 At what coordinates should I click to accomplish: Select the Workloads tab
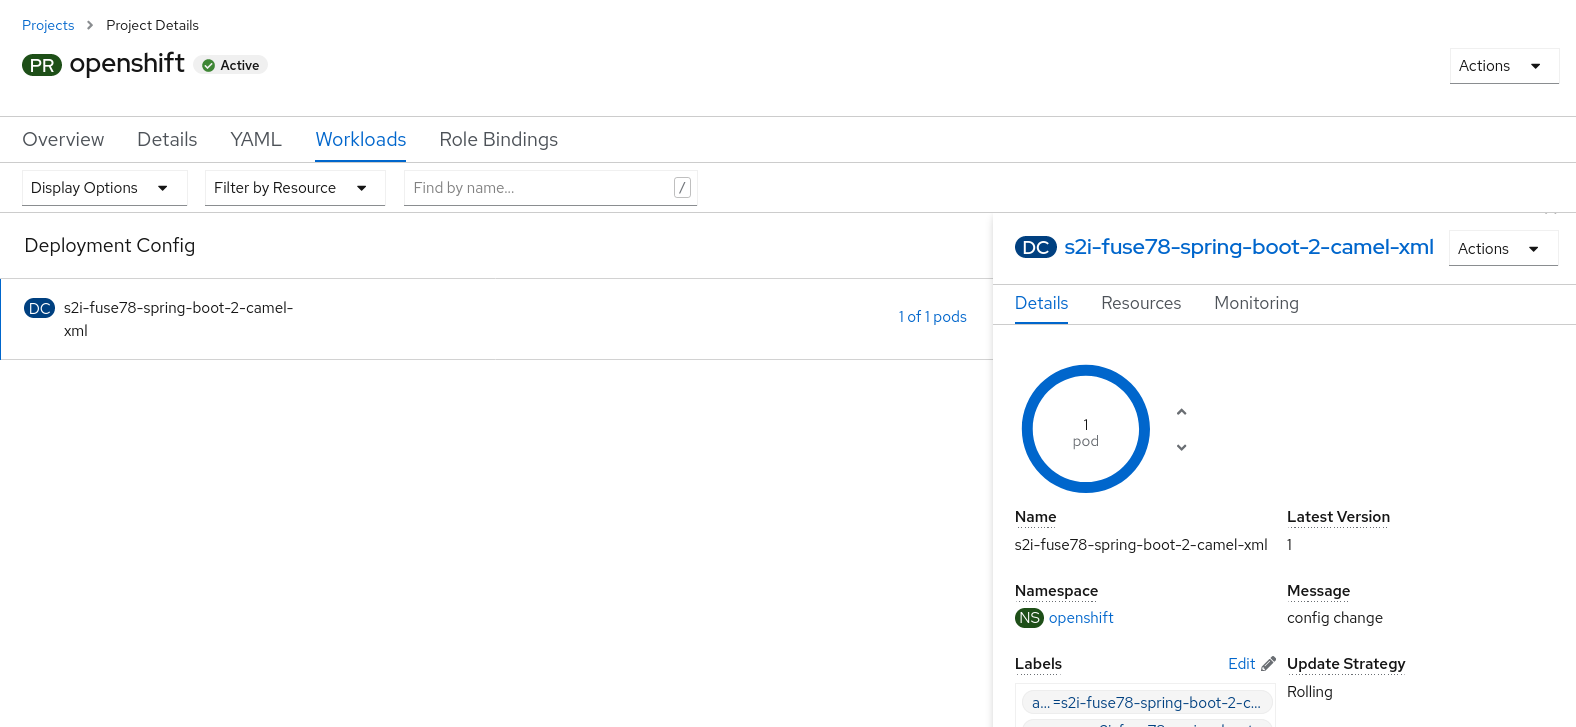[361, 139]
